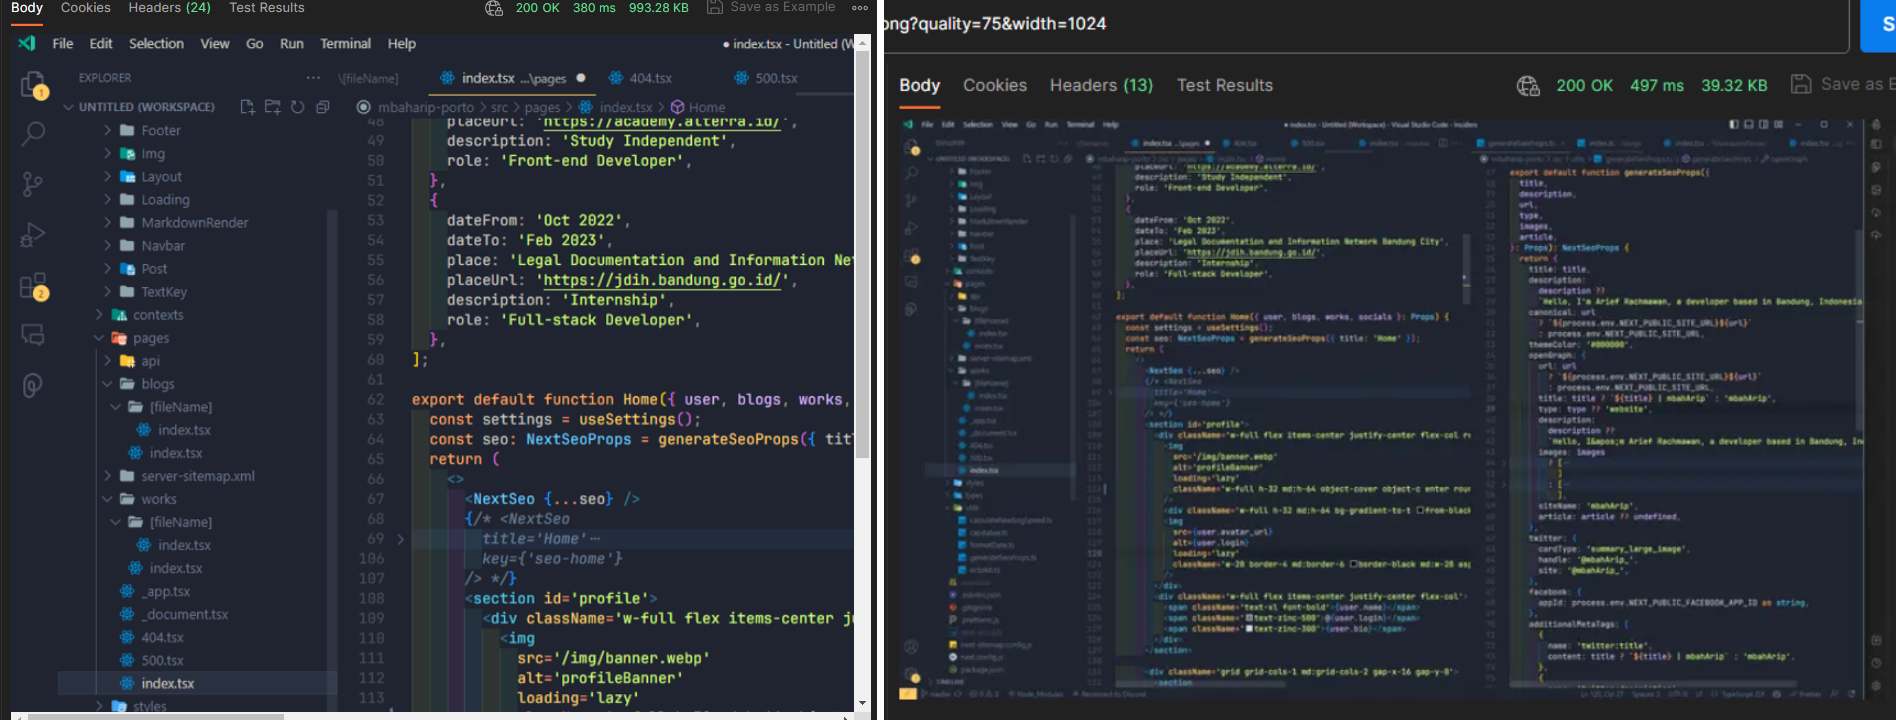The width and height of the screenshot is (1896, 720).
Task: Click the save icon in right response bar
Action: (1800, 85)
